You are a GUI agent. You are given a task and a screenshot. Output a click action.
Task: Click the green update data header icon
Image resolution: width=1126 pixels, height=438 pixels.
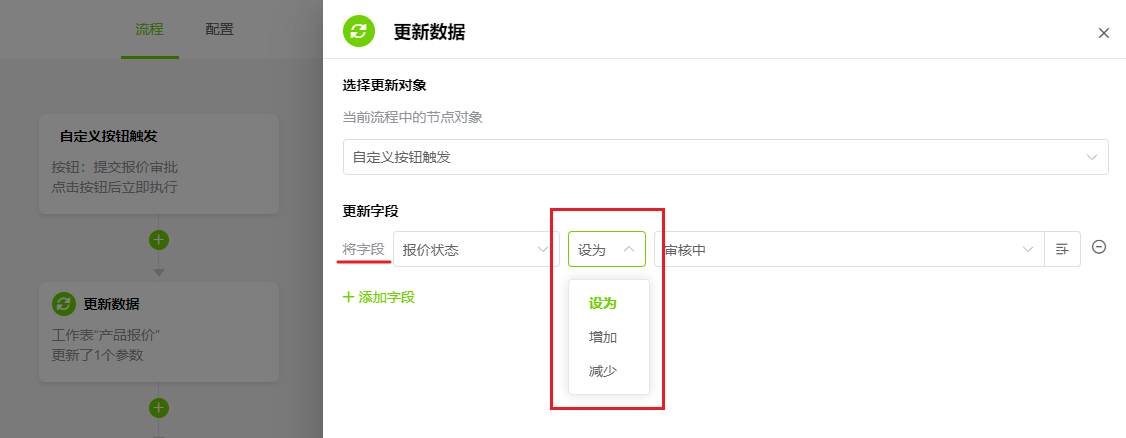tap(358, 32)
